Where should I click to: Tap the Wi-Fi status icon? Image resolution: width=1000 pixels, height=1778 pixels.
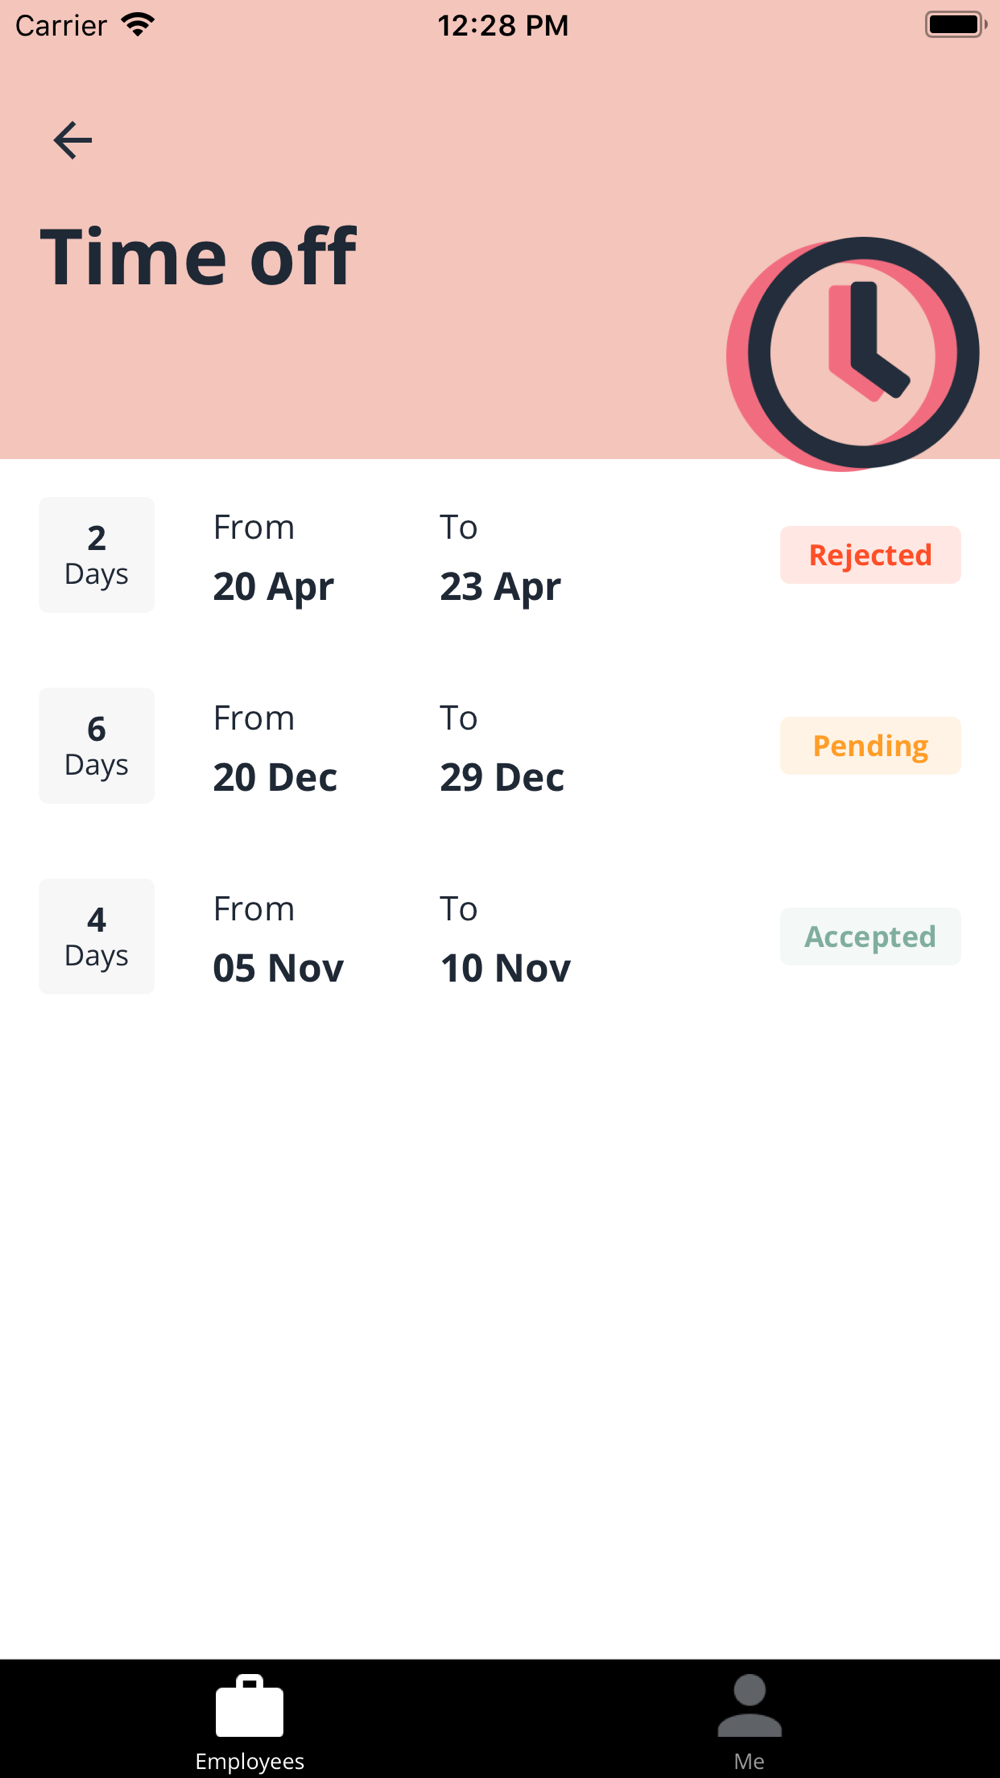pos(138,25)
